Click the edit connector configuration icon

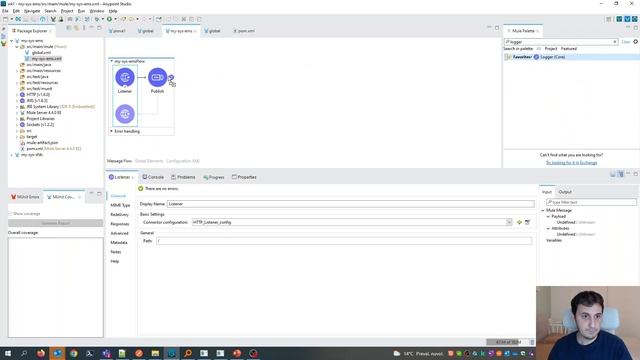(527, 222)
